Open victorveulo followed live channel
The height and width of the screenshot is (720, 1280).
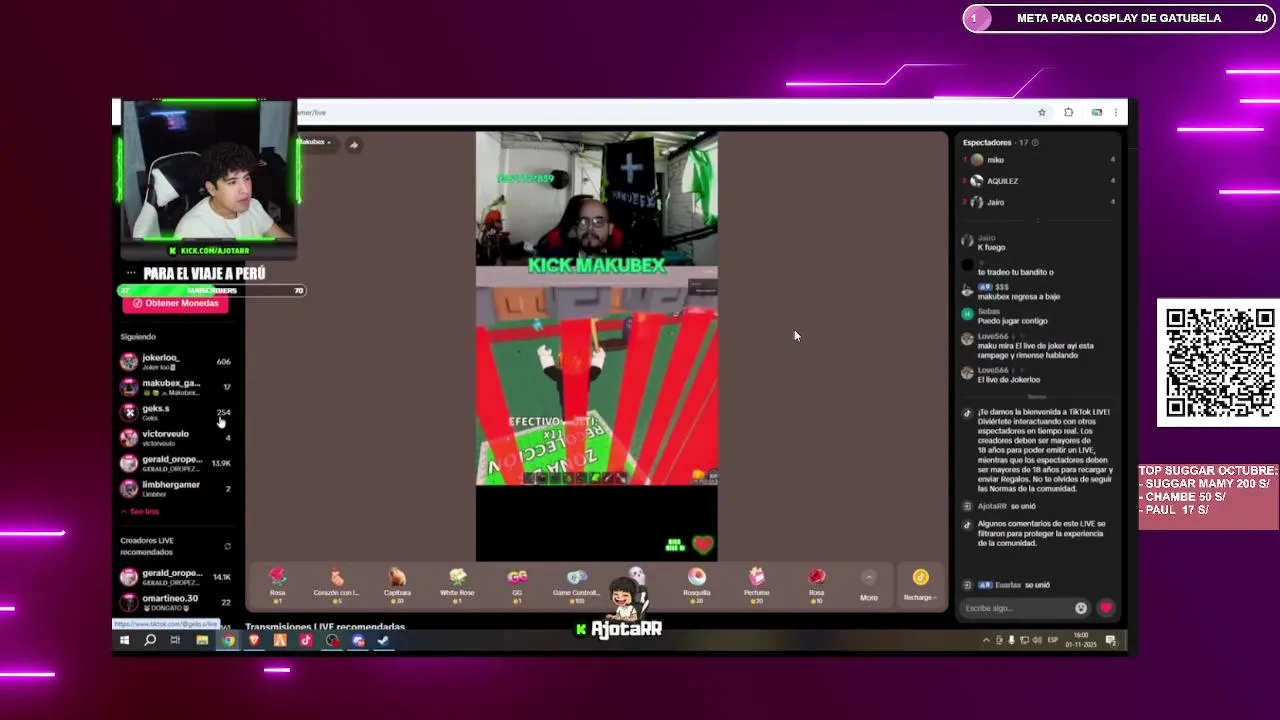[x=176, y=437]
